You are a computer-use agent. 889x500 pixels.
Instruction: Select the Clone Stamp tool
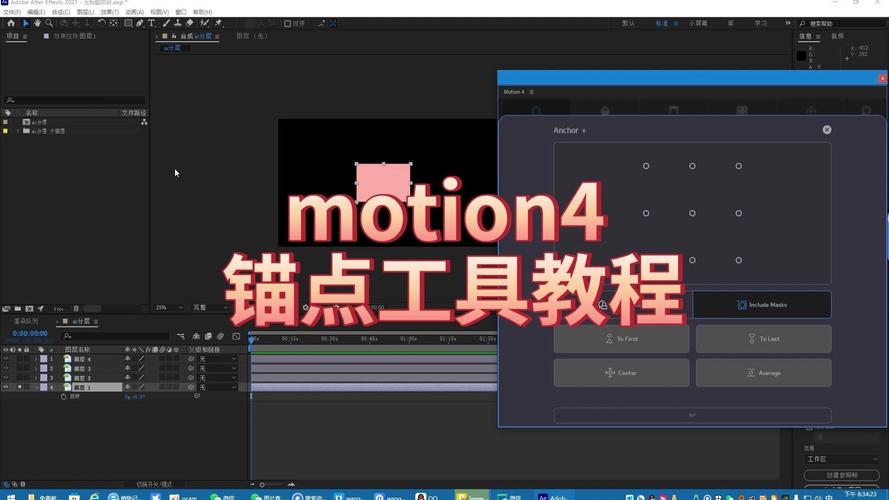click(177, 23)
